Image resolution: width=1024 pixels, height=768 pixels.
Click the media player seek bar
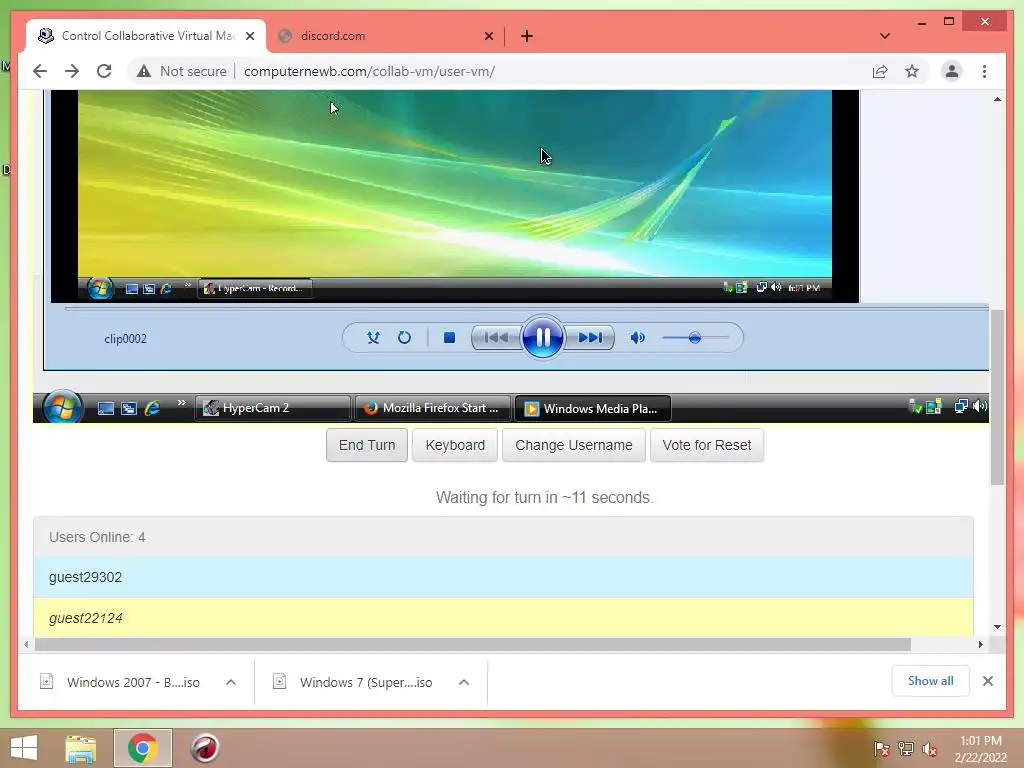tap(526, 308)
